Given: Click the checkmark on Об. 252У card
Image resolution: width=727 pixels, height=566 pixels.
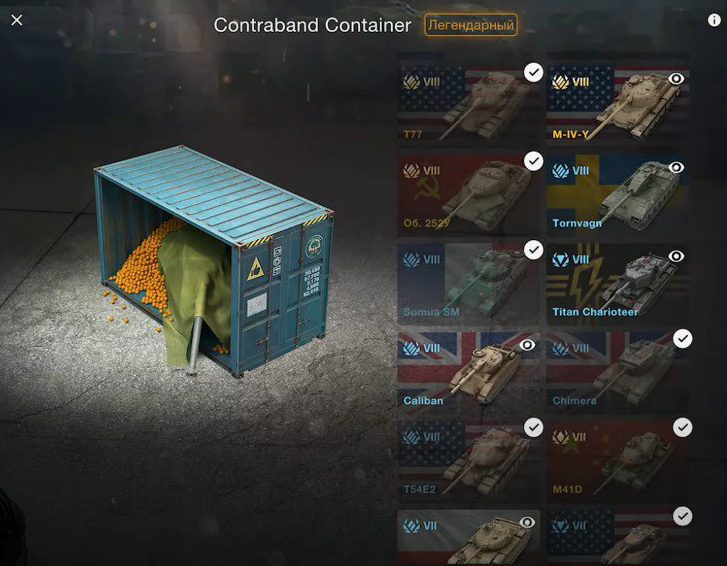Looking at the screenshot, I should coord(534,161).
